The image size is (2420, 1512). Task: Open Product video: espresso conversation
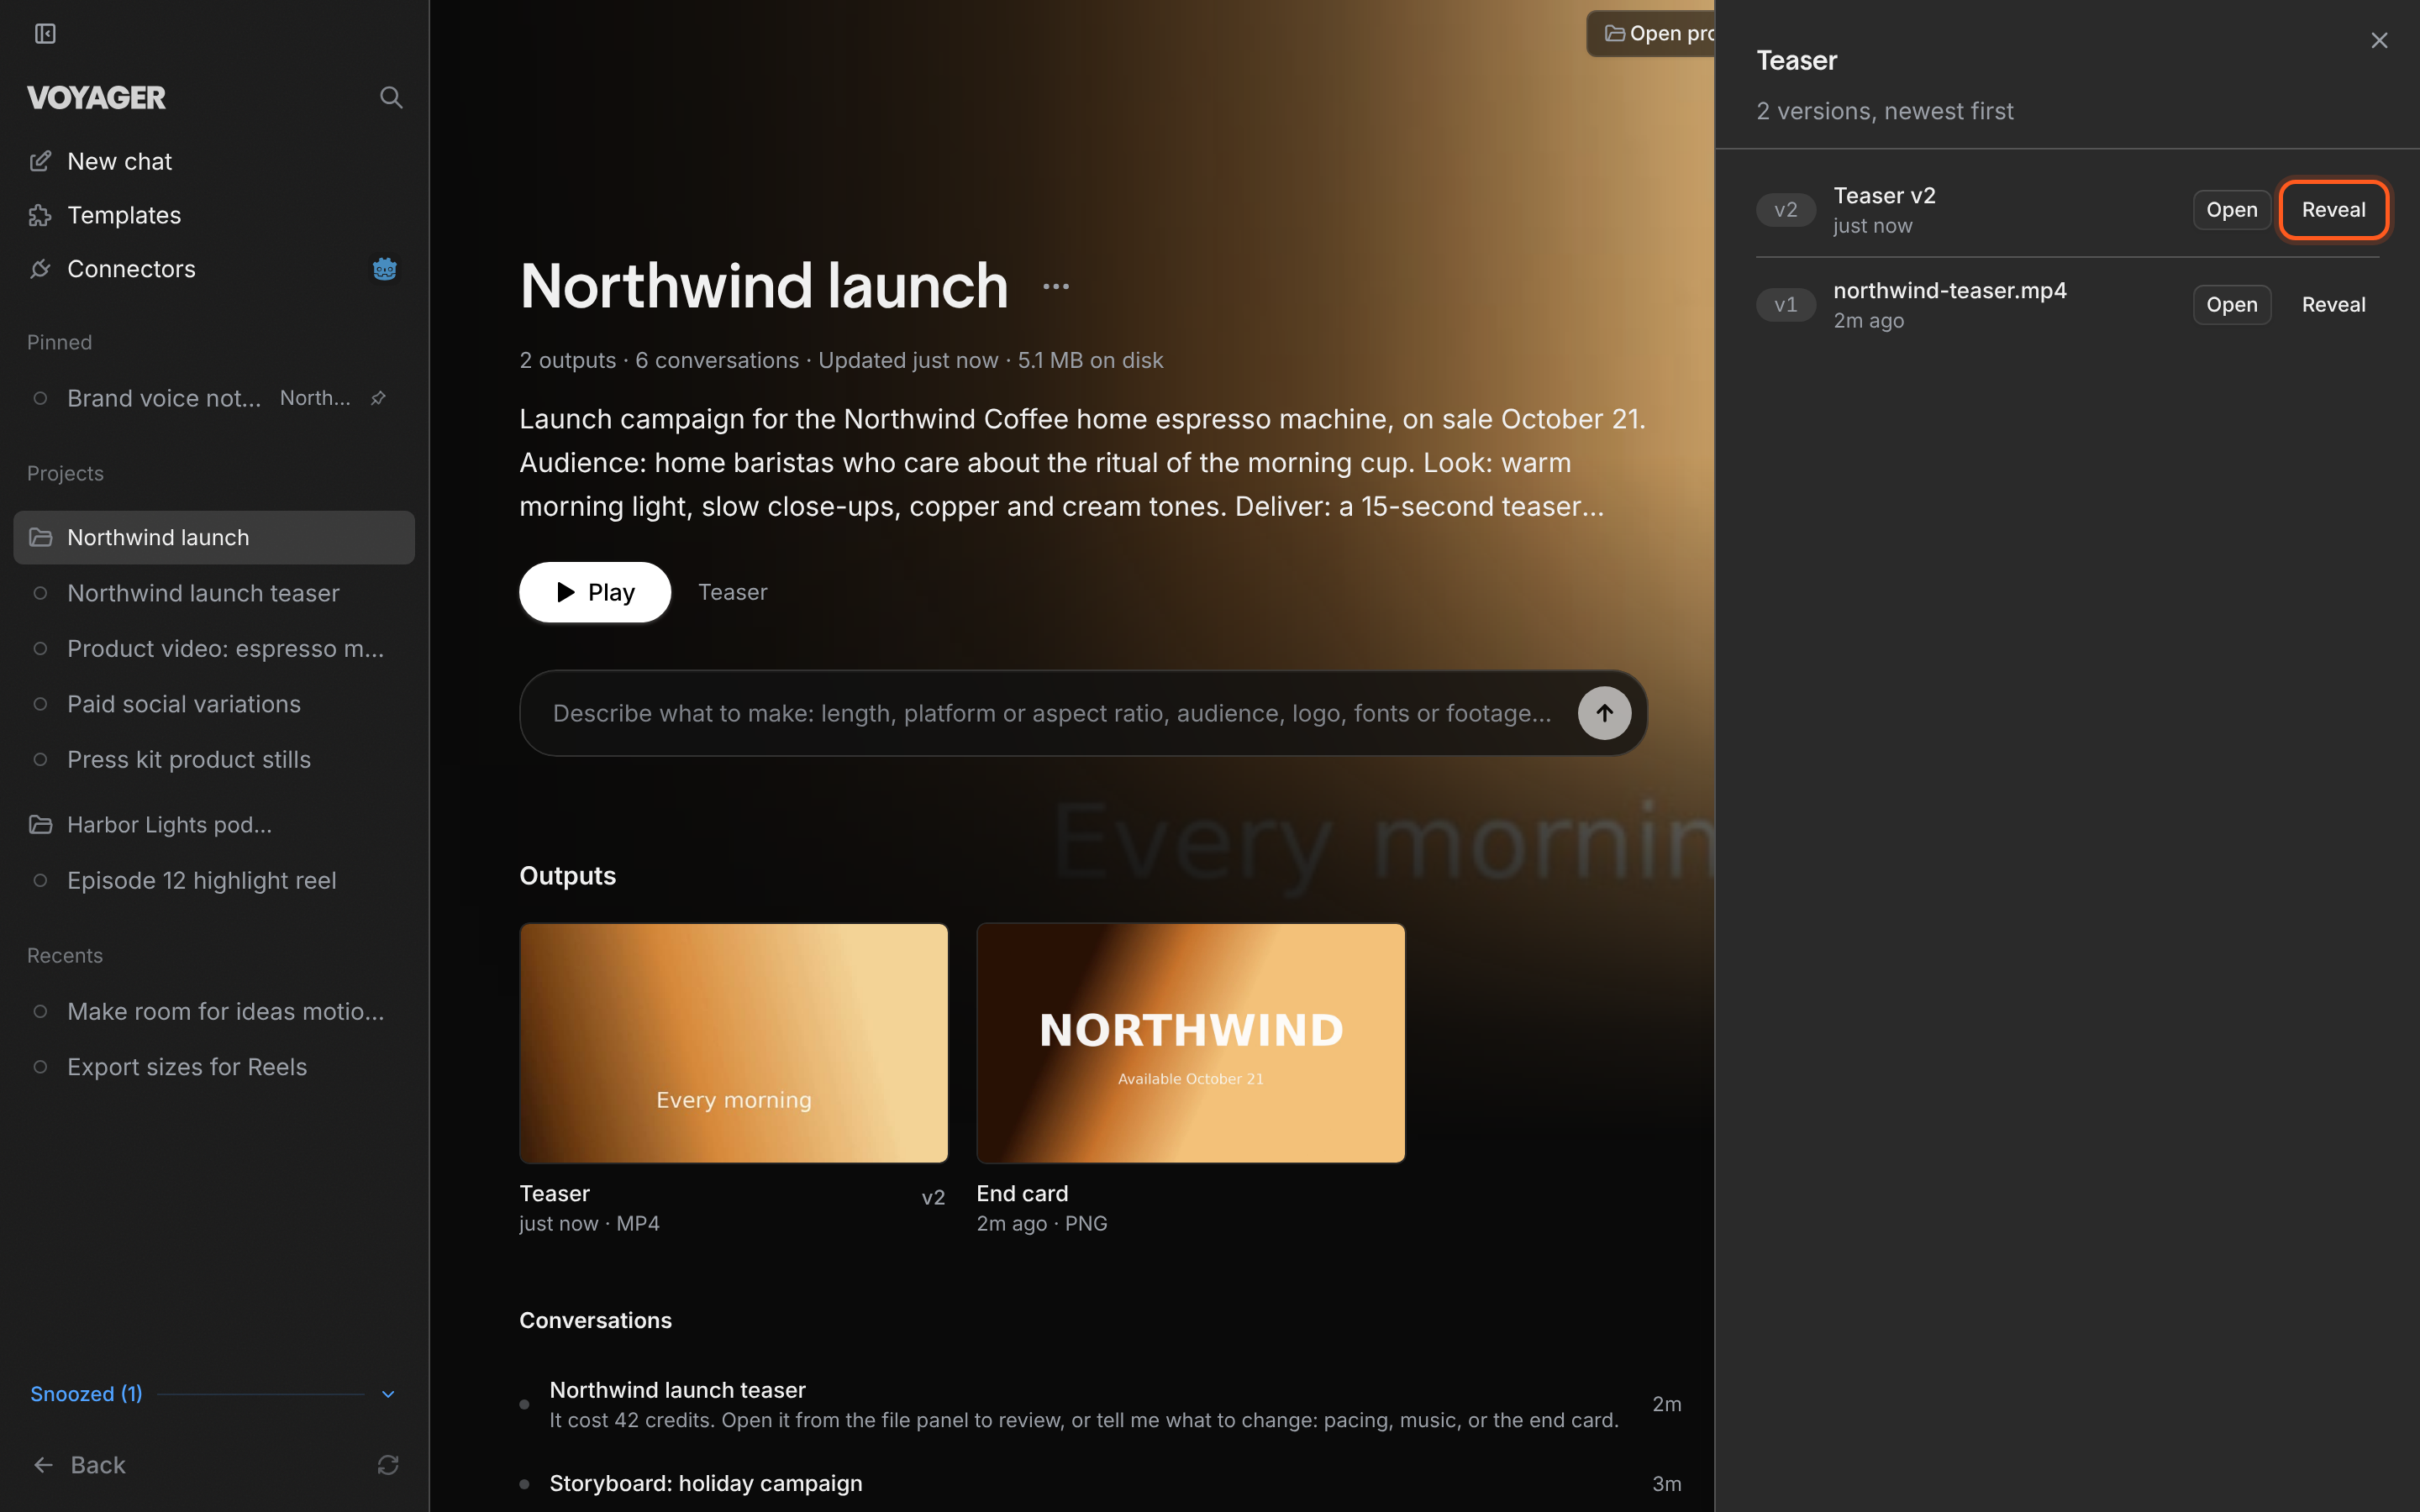tap(214, 649)
